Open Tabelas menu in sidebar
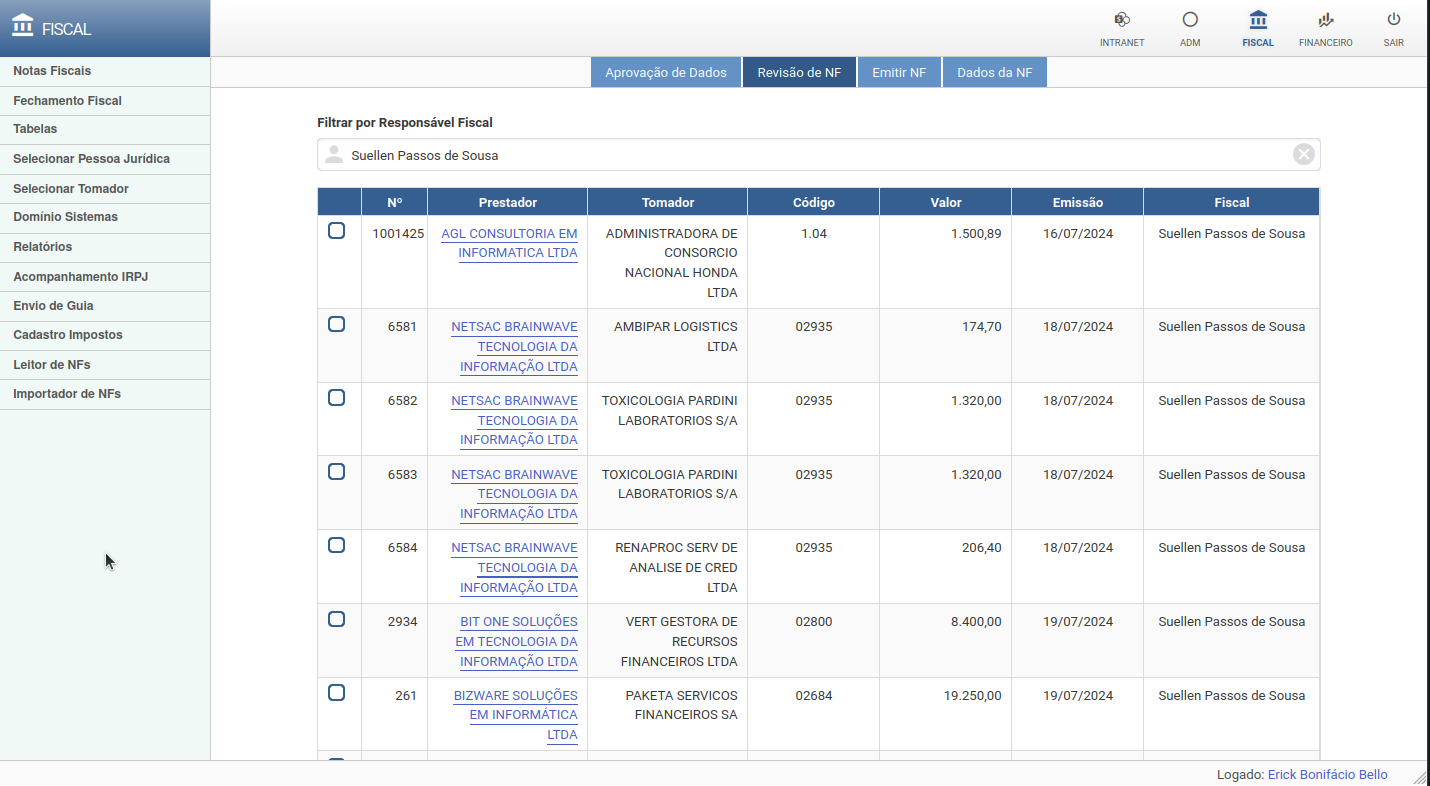1430x786 pixels. tap(105, 129)
